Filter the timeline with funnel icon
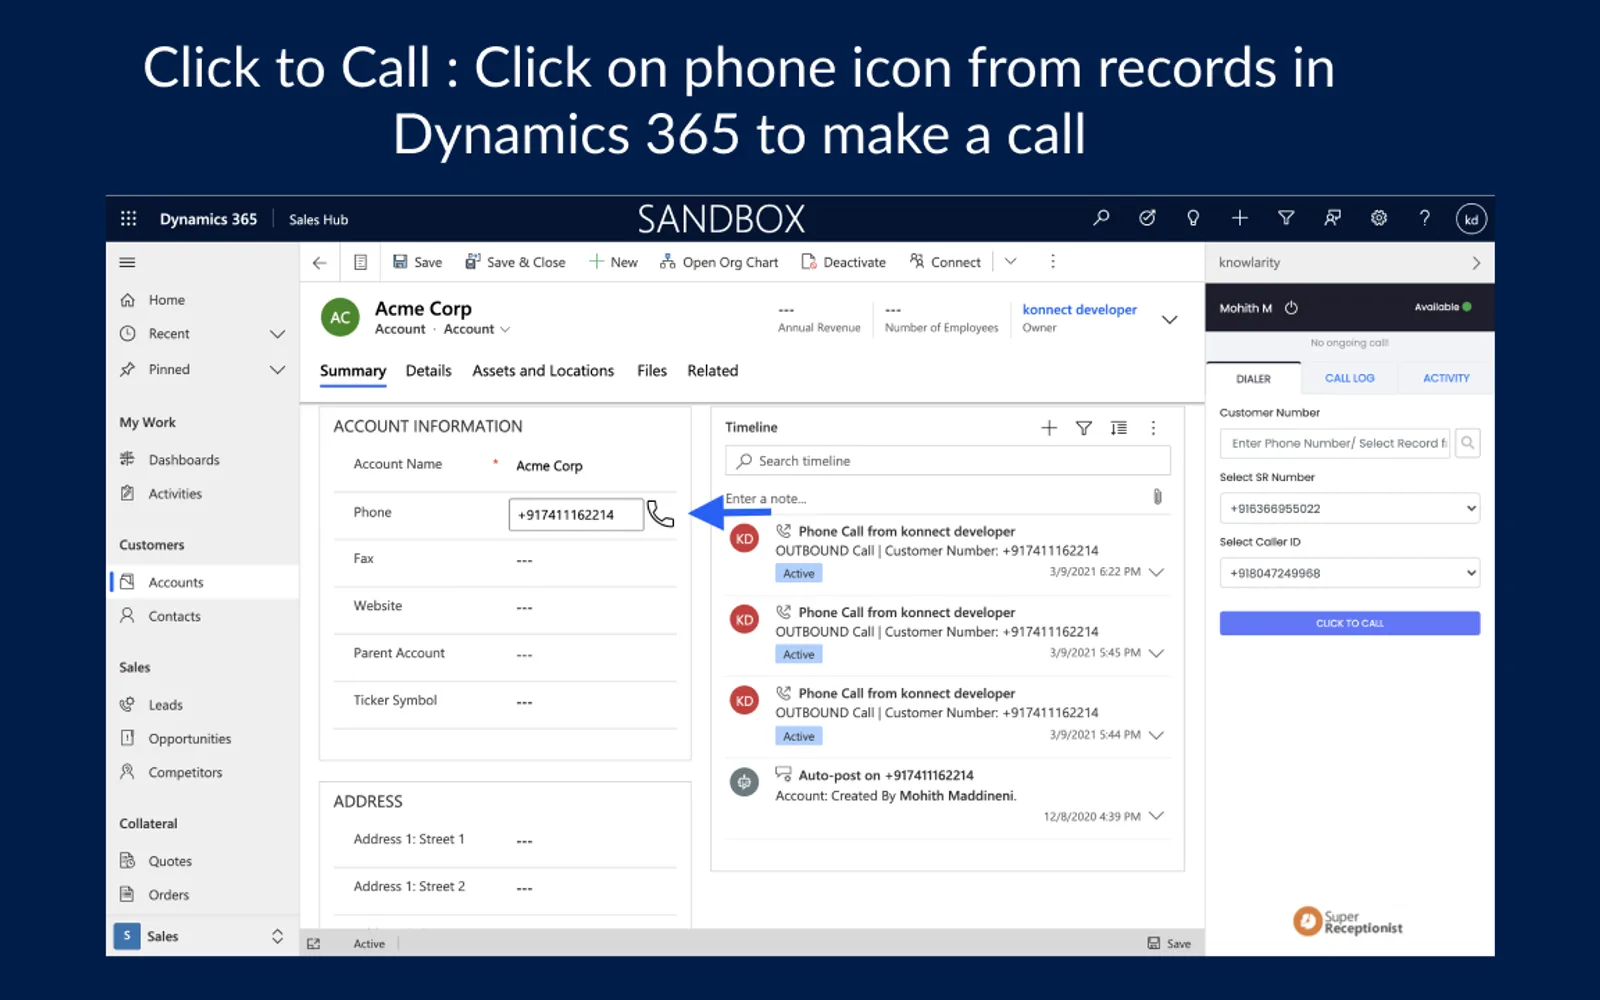This screenshot has height=1000, width=1600. (1084, 428)
